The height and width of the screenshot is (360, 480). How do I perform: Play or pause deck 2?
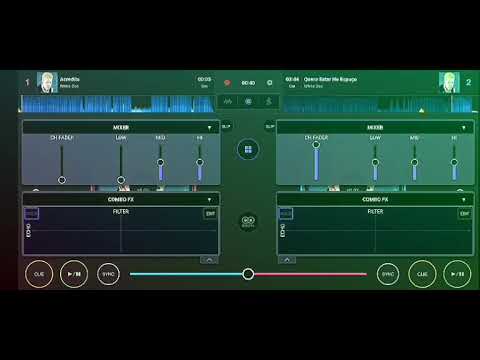coord(457,274)
